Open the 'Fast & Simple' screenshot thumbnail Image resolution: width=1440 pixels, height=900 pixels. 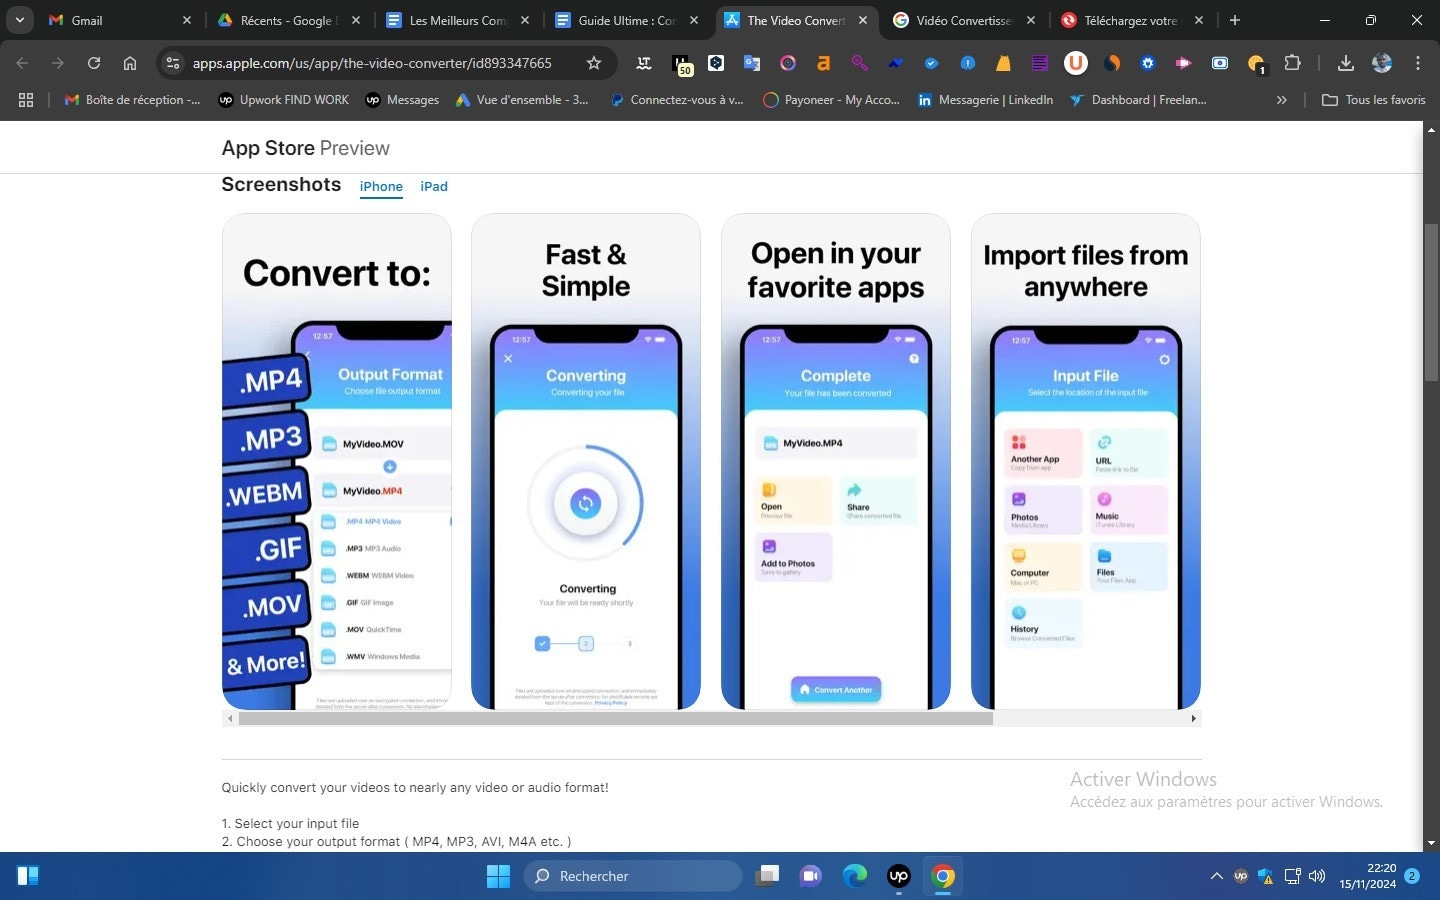pos(586,461)
